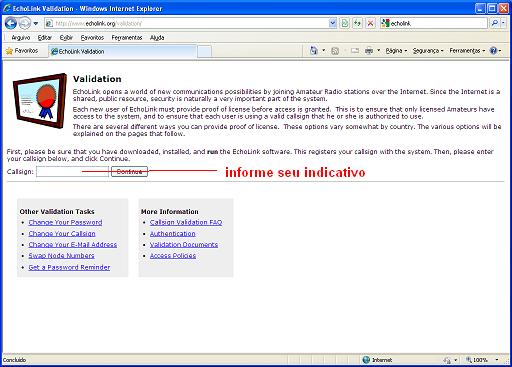Click the More Information heading
This screenshot has width=512, height=367.
tap(170, 212)
